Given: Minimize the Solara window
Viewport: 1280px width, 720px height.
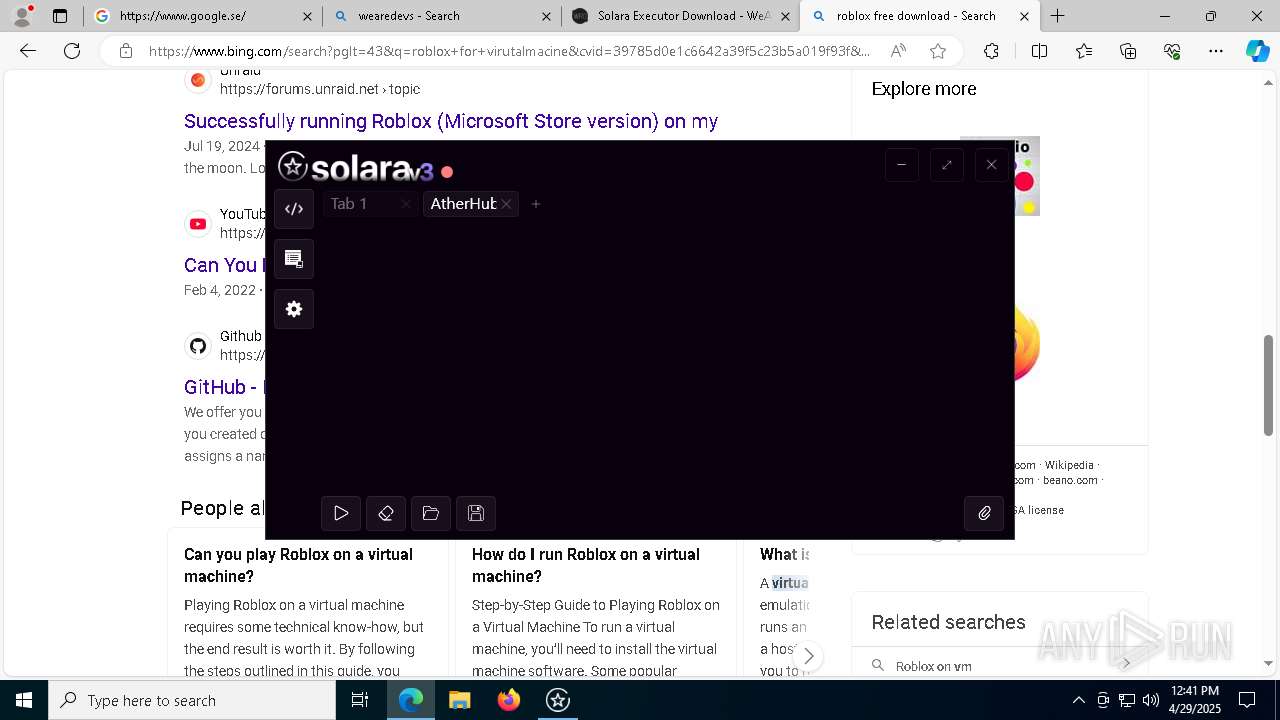Looking at the screenshot, I should tap(902, 165).
